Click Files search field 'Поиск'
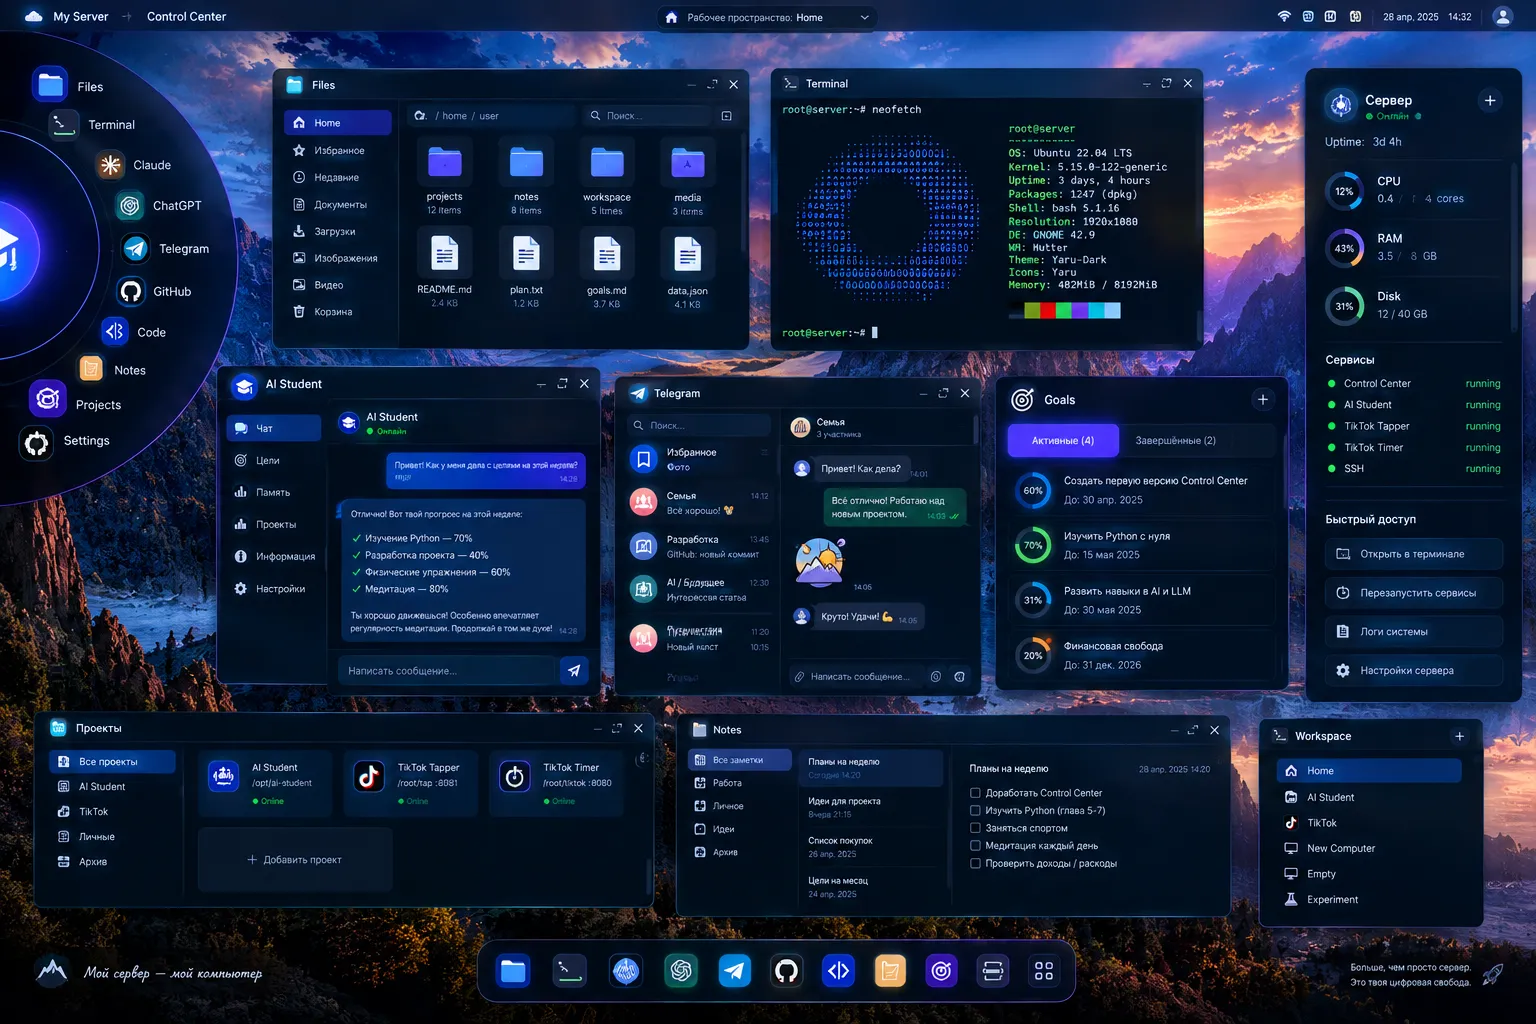This screenshot has height=1024, width=1536. [x=646, y=116]
